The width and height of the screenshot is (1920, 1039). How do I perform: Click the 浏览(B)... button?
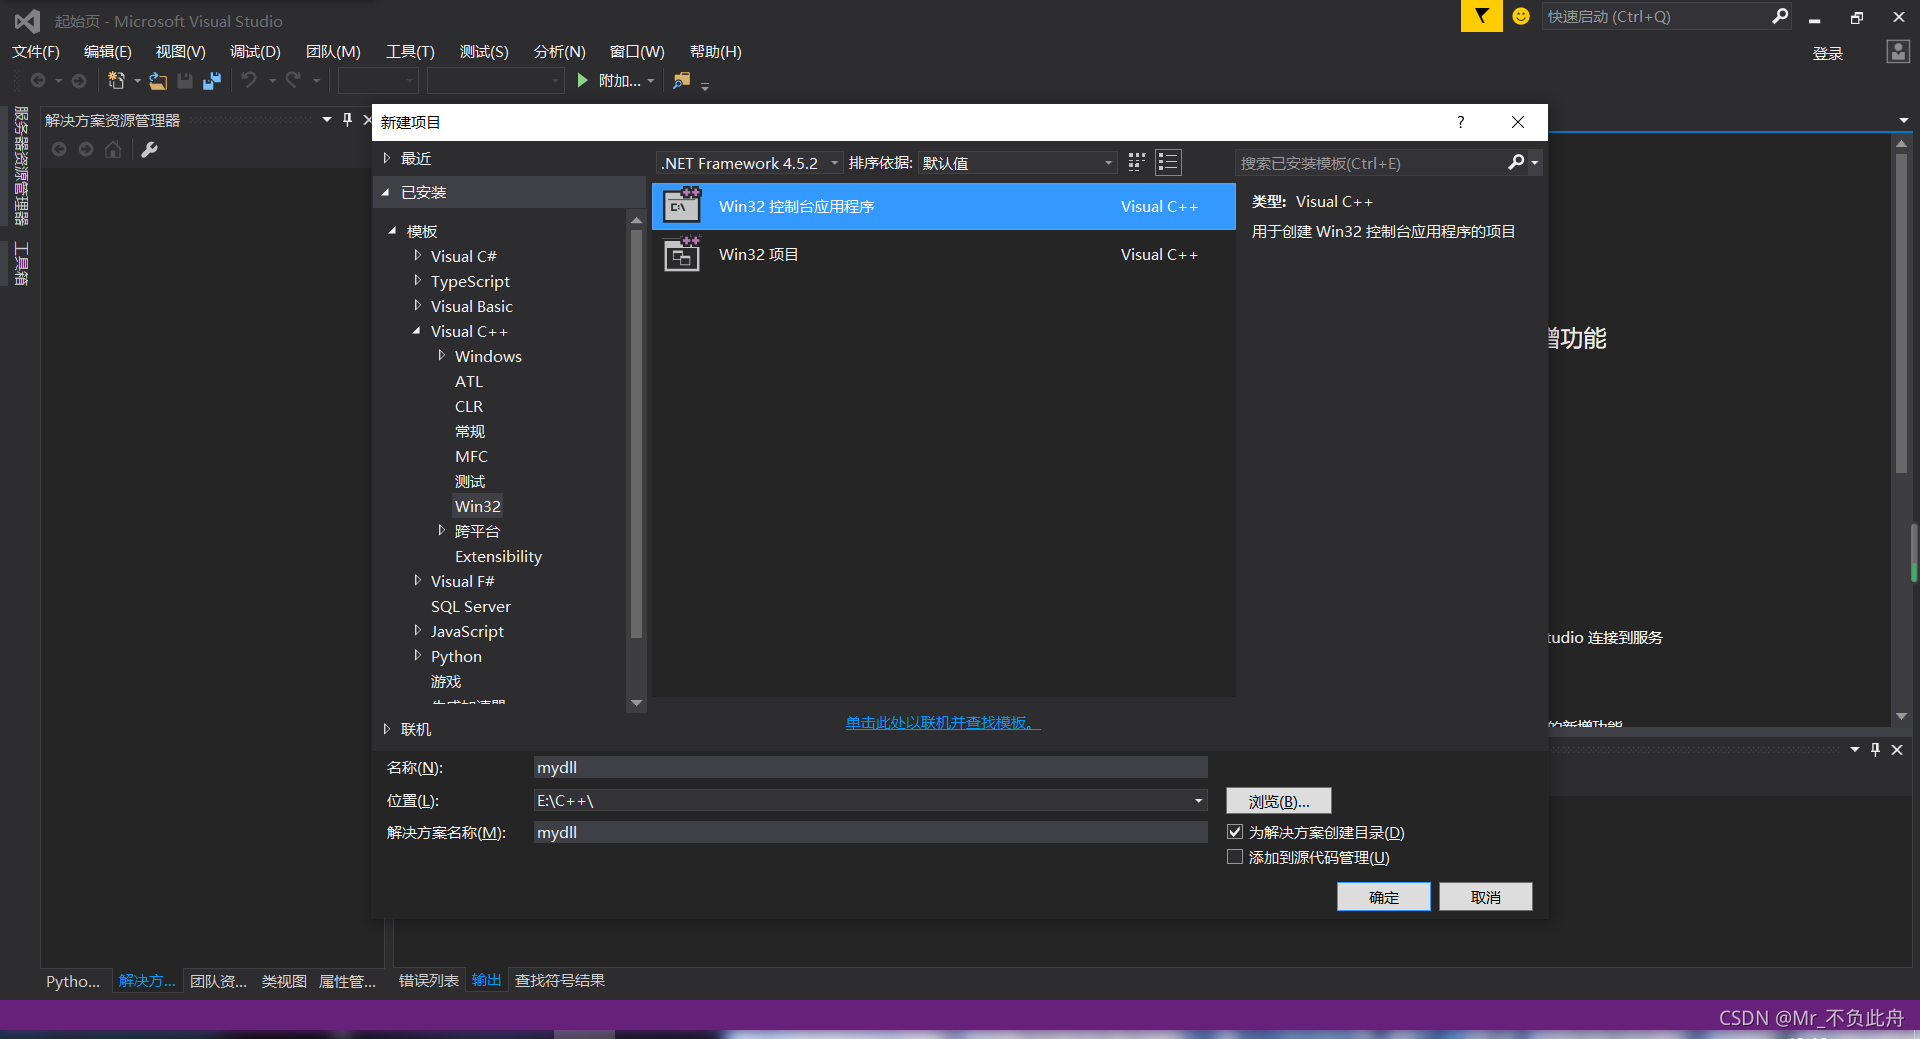coord(1279,801)
